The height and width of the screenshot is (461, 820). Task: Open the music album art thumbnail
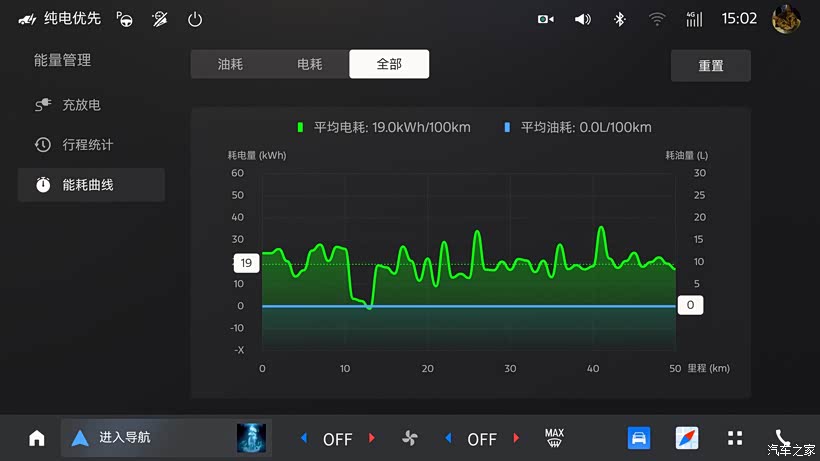[x=251, y=438]
